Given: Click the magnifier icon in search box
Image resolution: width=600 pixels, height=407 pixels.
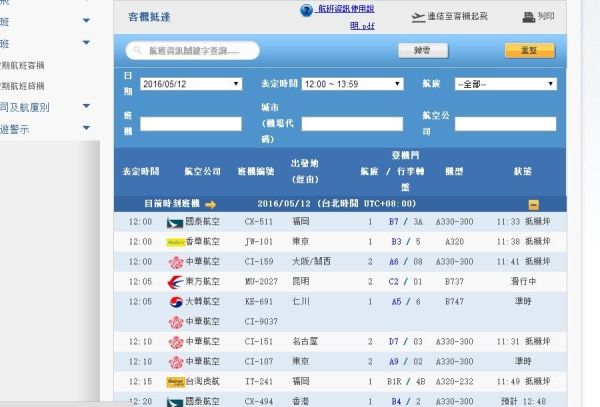Looking at the screenshot, I should (x=137, y=50).
